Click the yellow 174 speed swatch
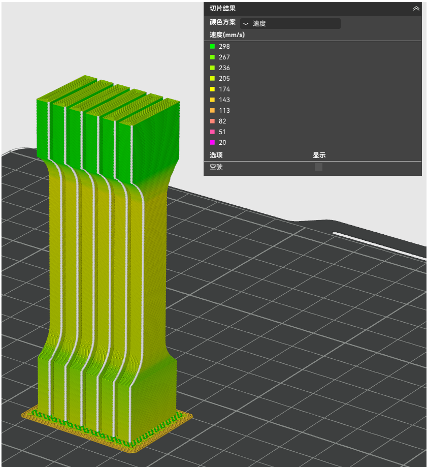The width and height of the screenshot is (427, 468). (x=212, y=89)
